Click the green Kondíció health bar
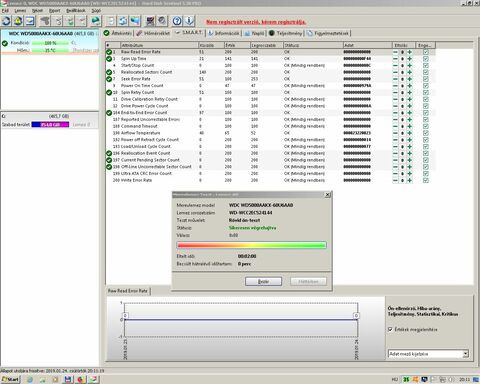This screenshot has width=480, height=384. tap(50, 43)
